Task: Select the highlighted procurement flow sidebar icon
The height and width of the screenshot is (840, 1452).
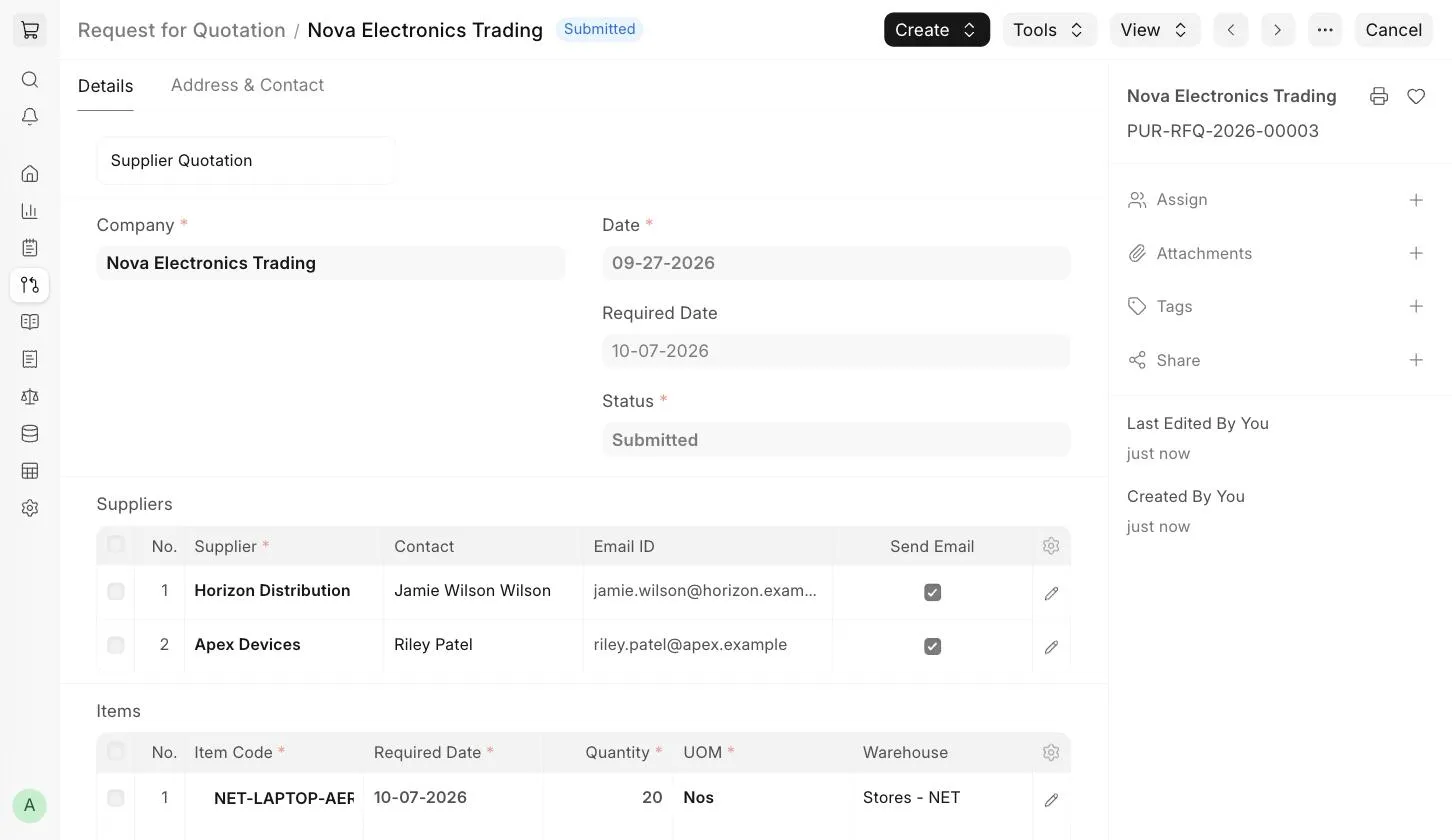Action: click(x=30, y=285)
